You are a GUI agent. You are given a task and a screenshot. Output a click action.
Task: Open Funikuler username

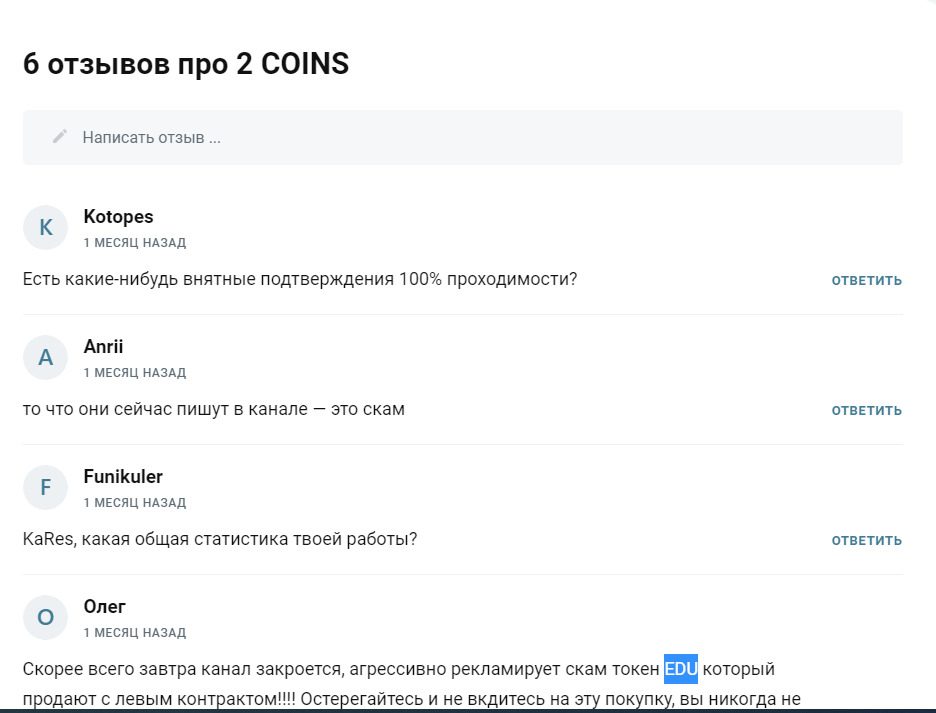pos(123,477)
